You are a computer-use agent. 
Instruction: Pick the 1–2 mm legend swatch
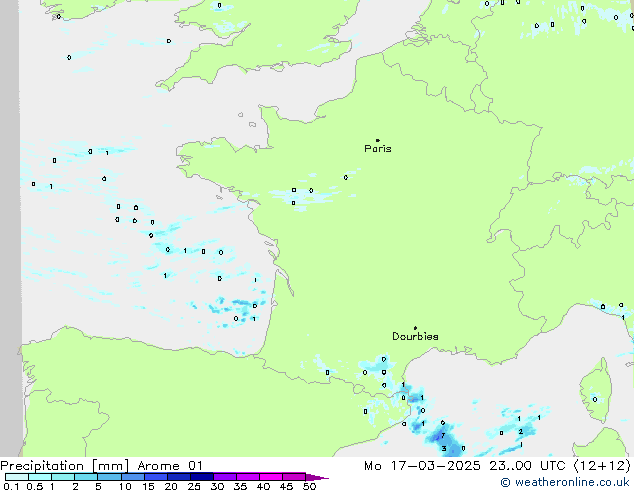[63, 477]
